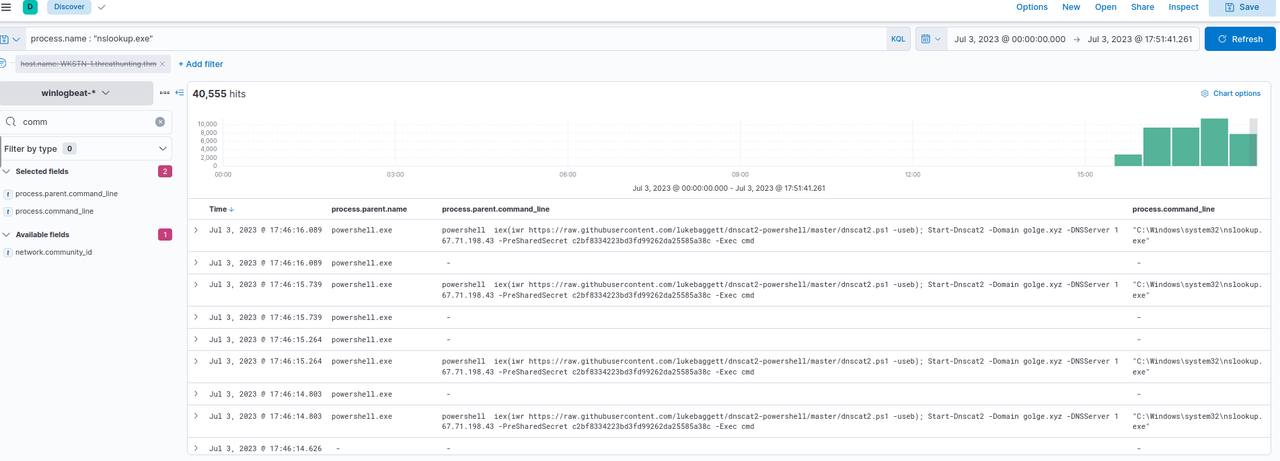The image size is (1280, 461).
Task: Toggle the KQL query language switch
Action: pyautogui.click(x=898, y=39)
